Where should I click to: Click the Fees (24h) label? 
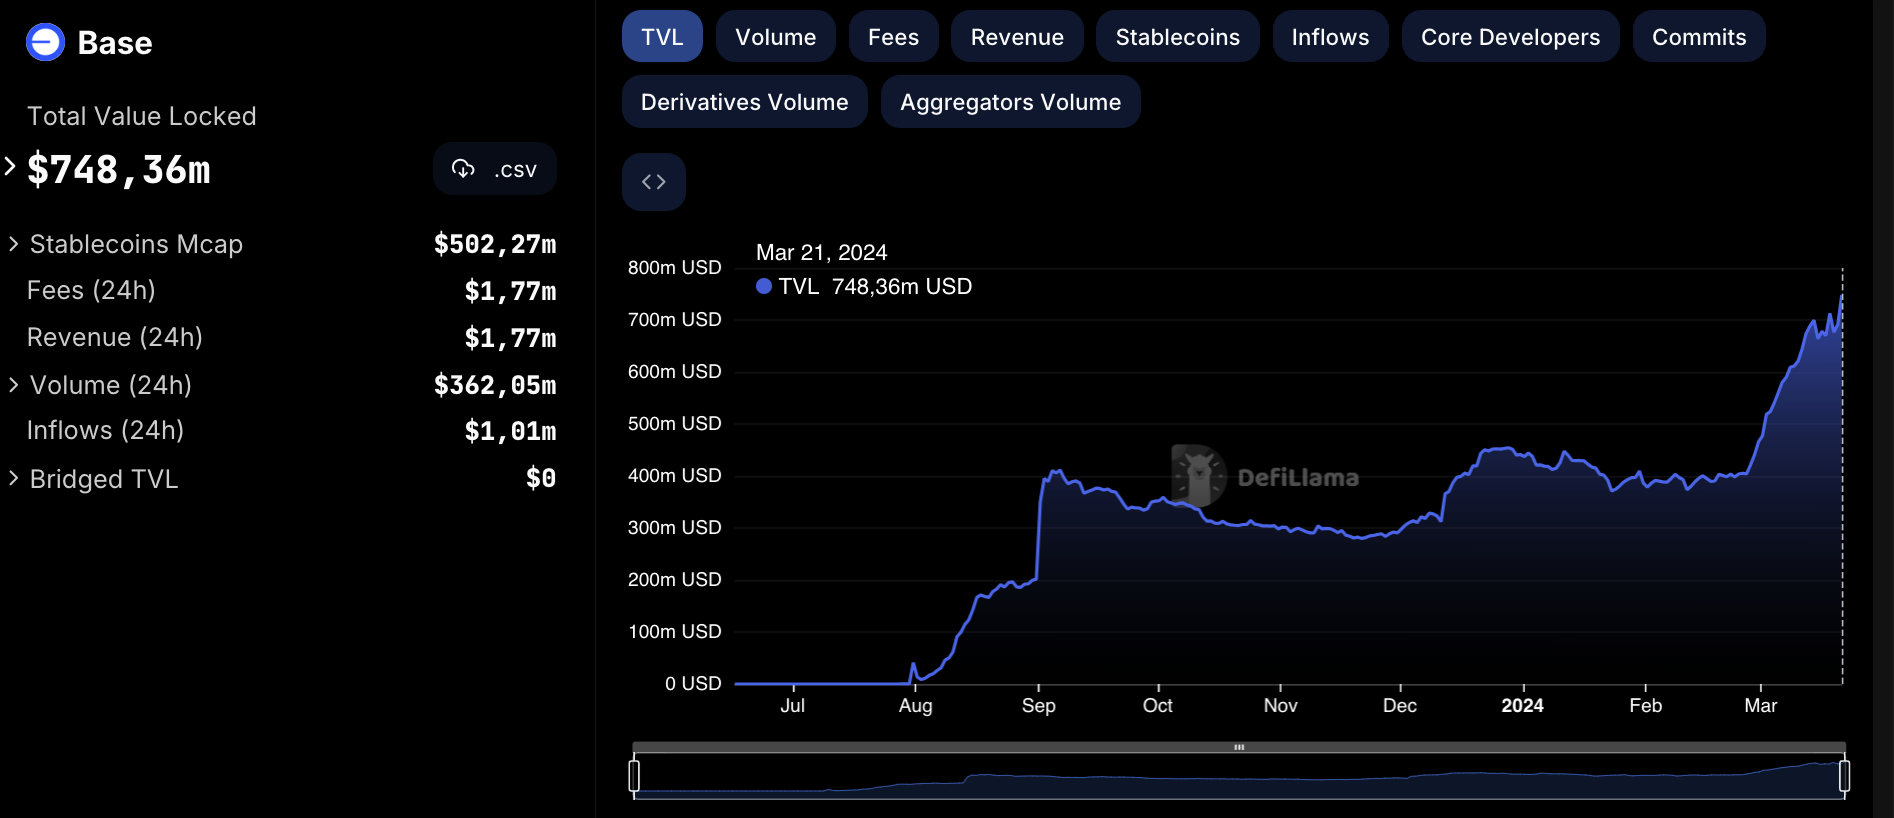[x=91, y=290]
